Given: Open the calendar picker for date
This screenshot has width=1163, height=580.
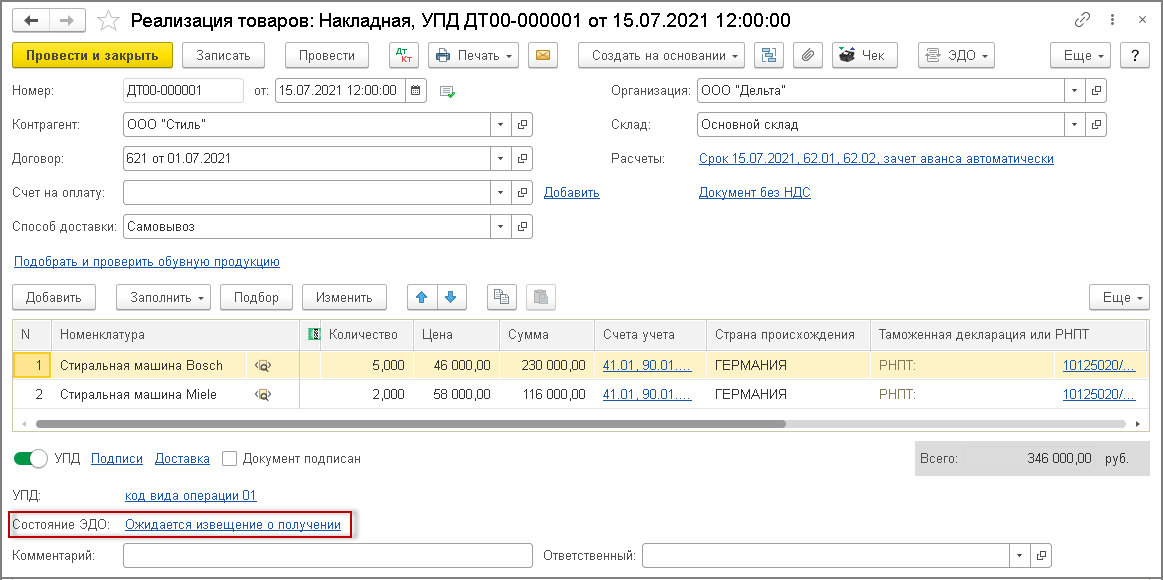Looking at the screenshot, I should (415, 90).
